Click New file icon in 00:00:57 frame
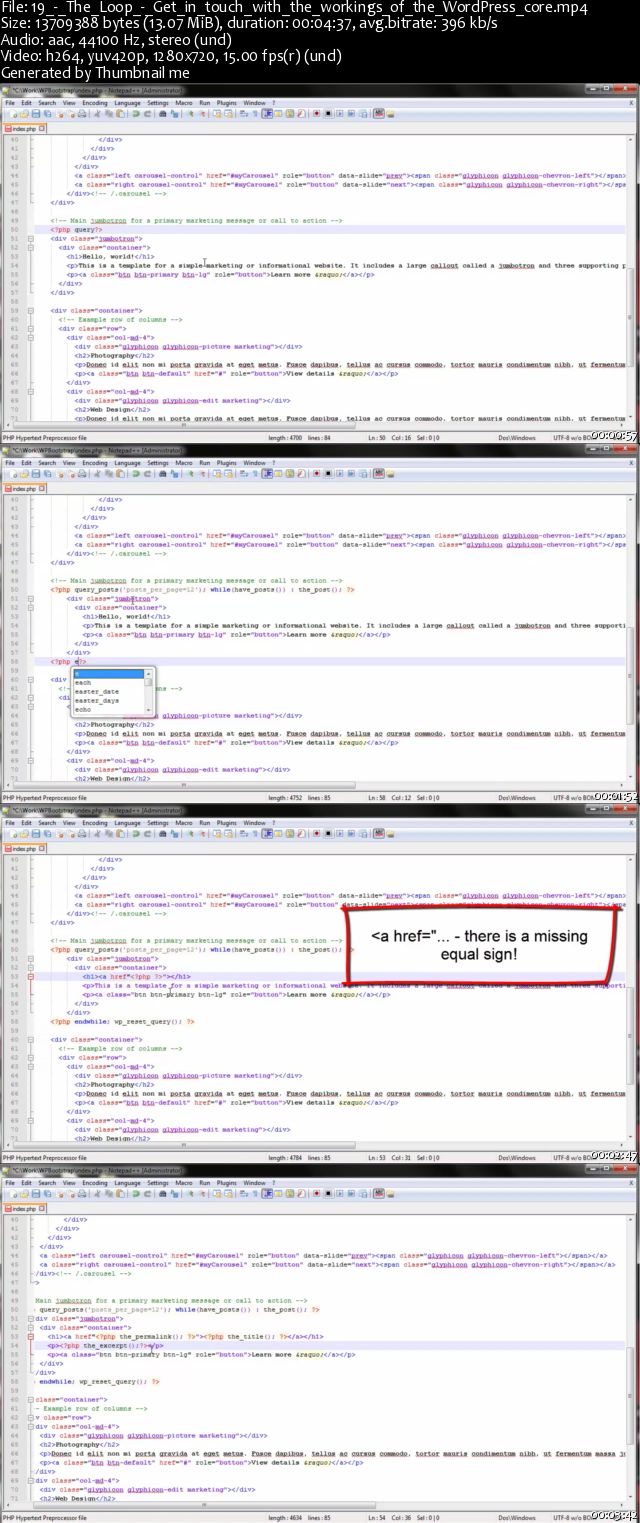Viewport: 640px width, 1523px height. coord(14,114)
